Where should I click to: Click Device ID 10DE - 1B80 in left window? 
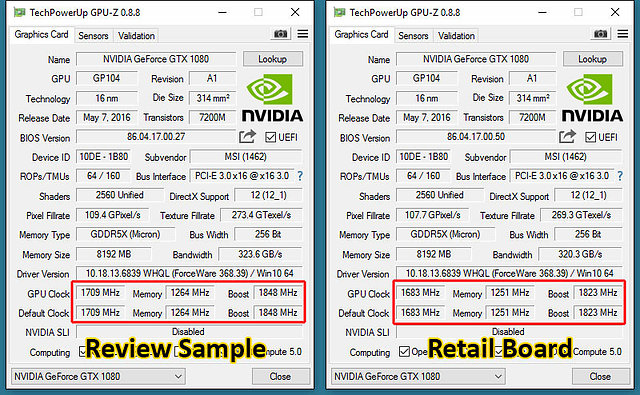tap(104, 157)
